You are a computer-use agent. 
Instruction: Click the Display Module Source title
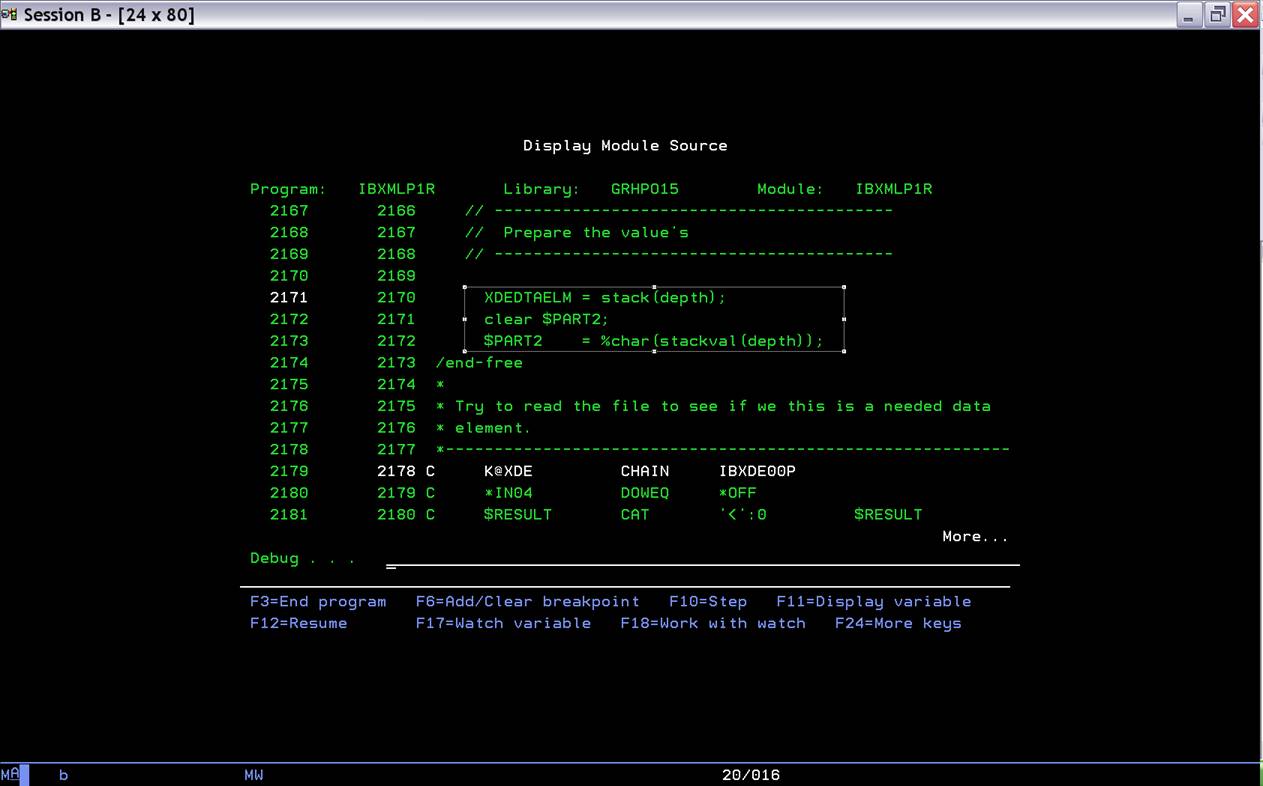[x=625, y=146]
